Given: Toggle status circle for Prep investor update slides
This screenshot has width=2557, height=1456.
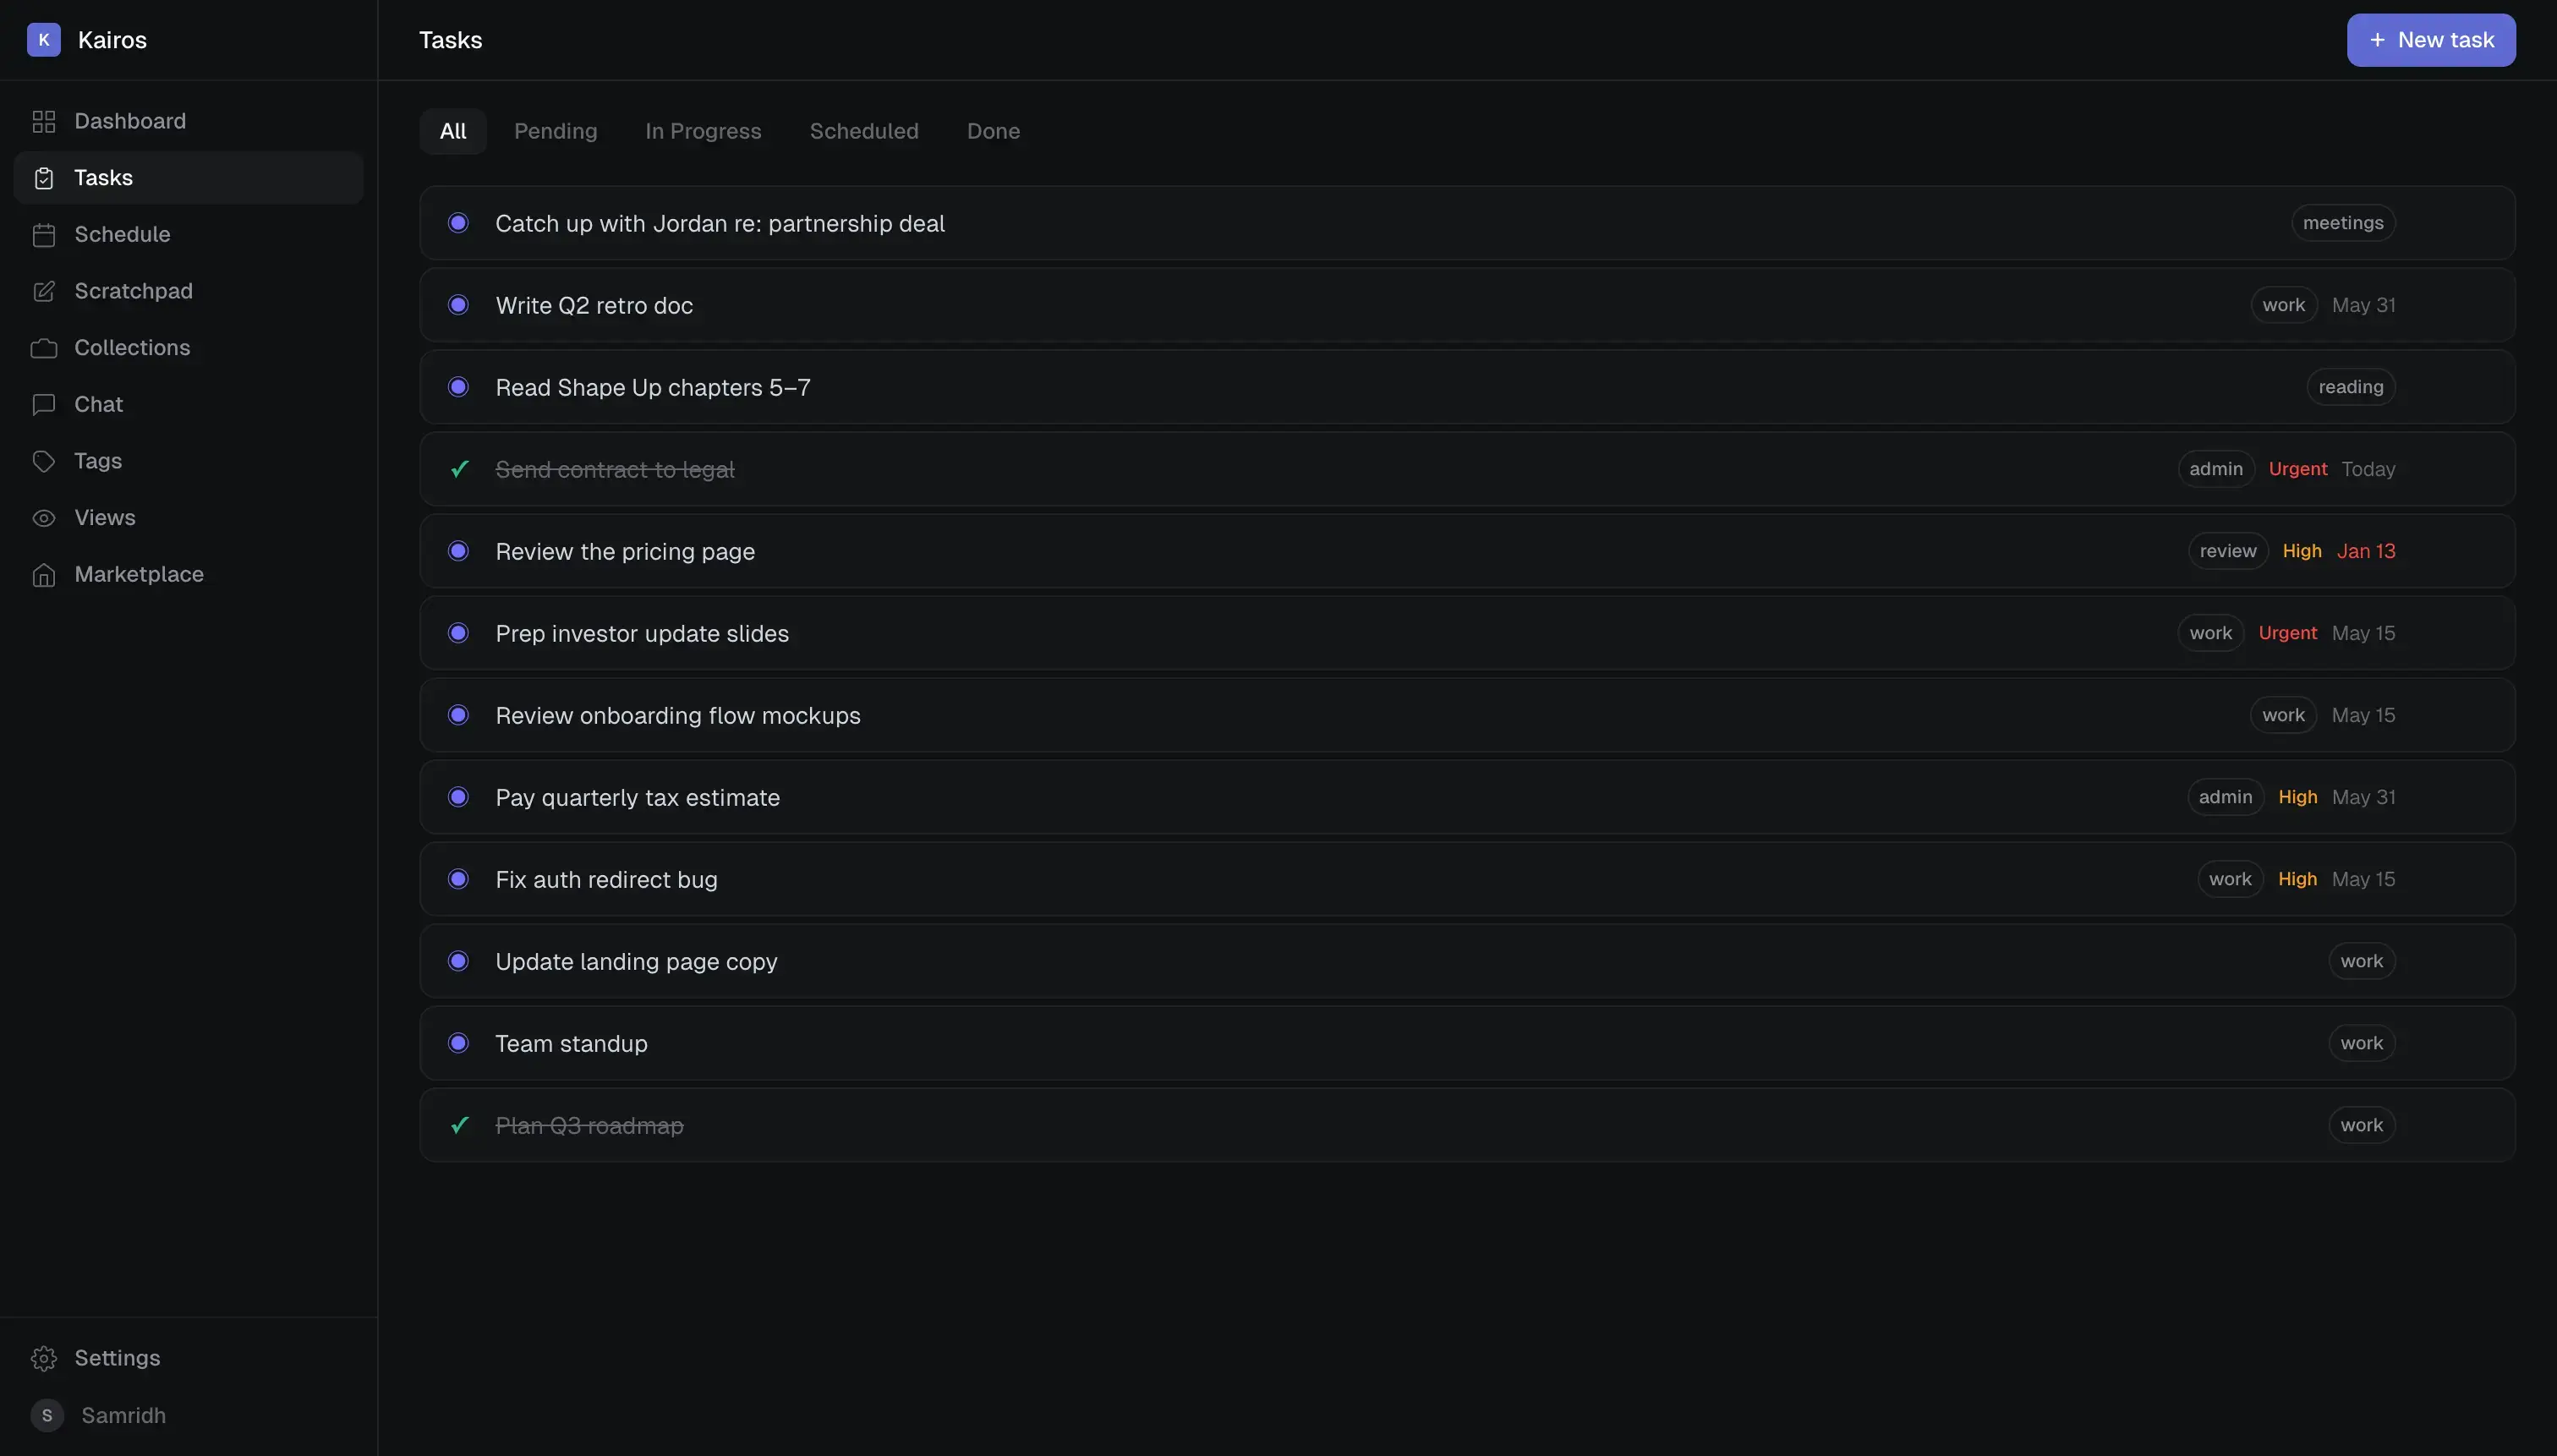Looking at the screenshot, I should pos(458,633).
